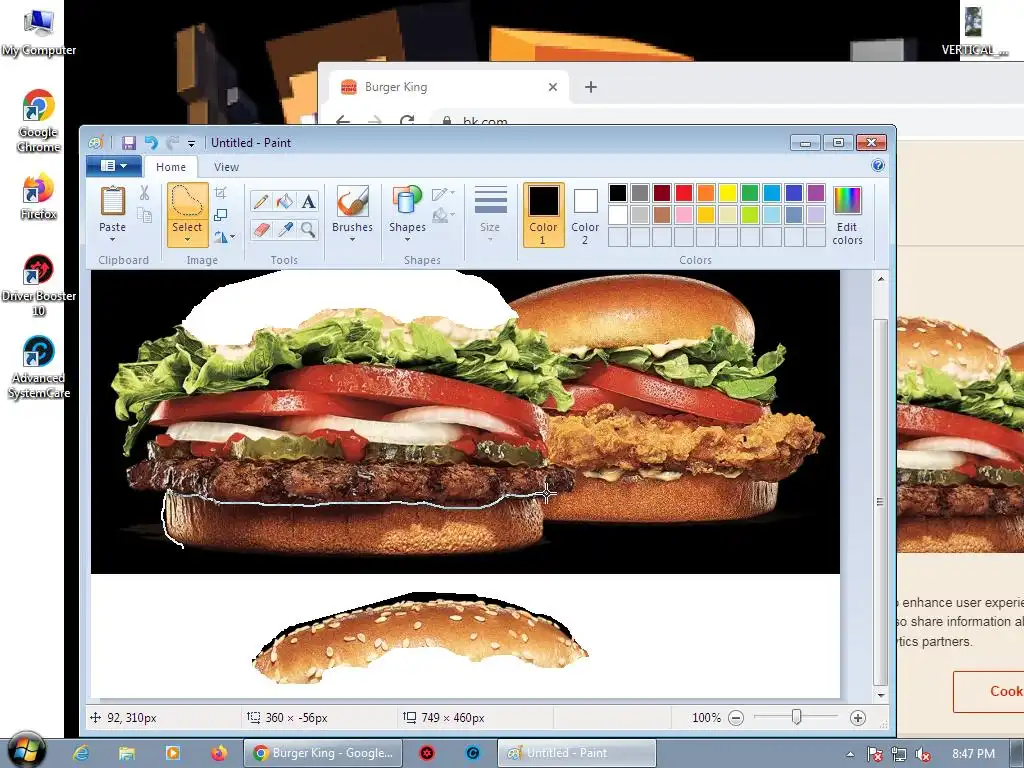
Task: Select the Text tool in Paint
Action: click(x=308, y=201)
